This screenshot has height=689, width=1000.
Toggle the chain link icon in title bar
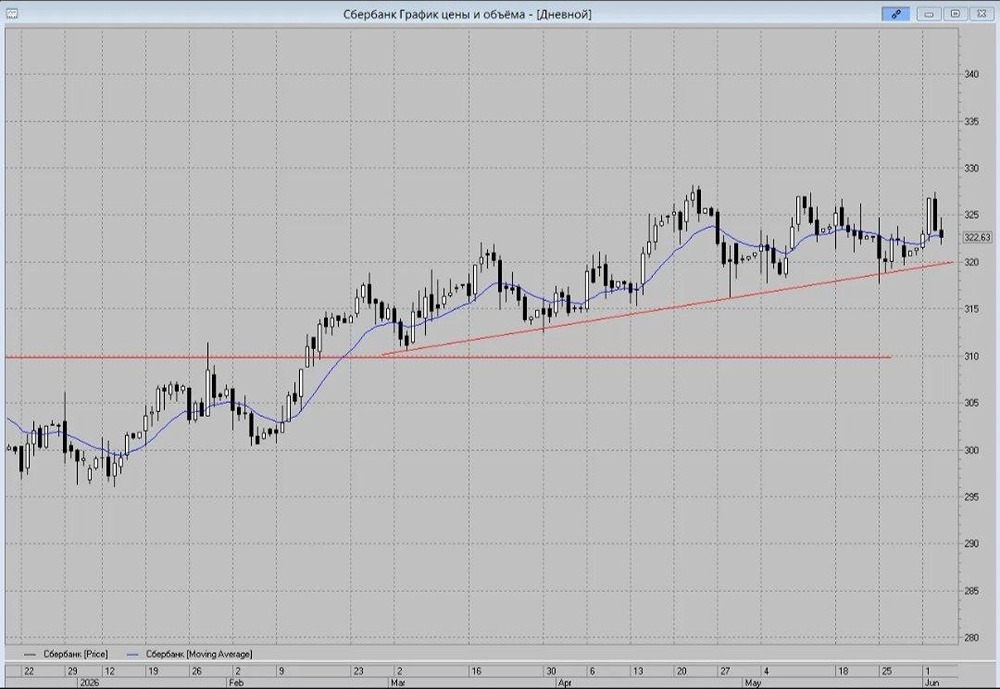tap(895, 14)
